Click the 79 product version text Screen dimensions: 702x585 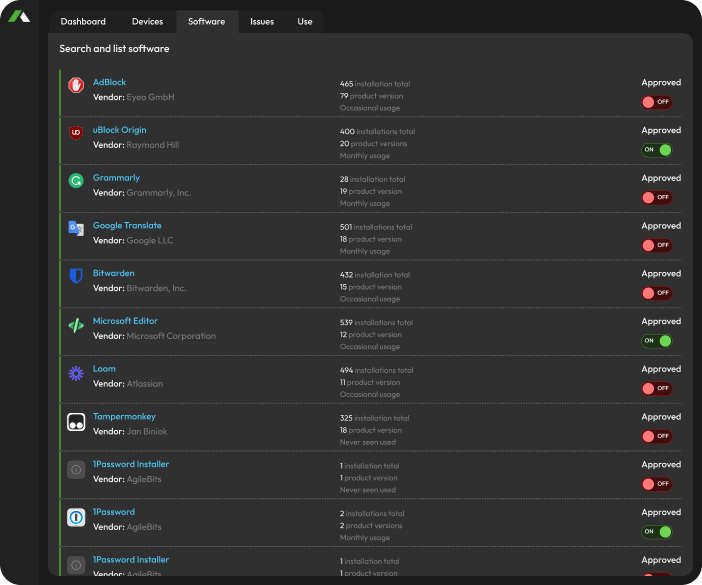(372, 96)
